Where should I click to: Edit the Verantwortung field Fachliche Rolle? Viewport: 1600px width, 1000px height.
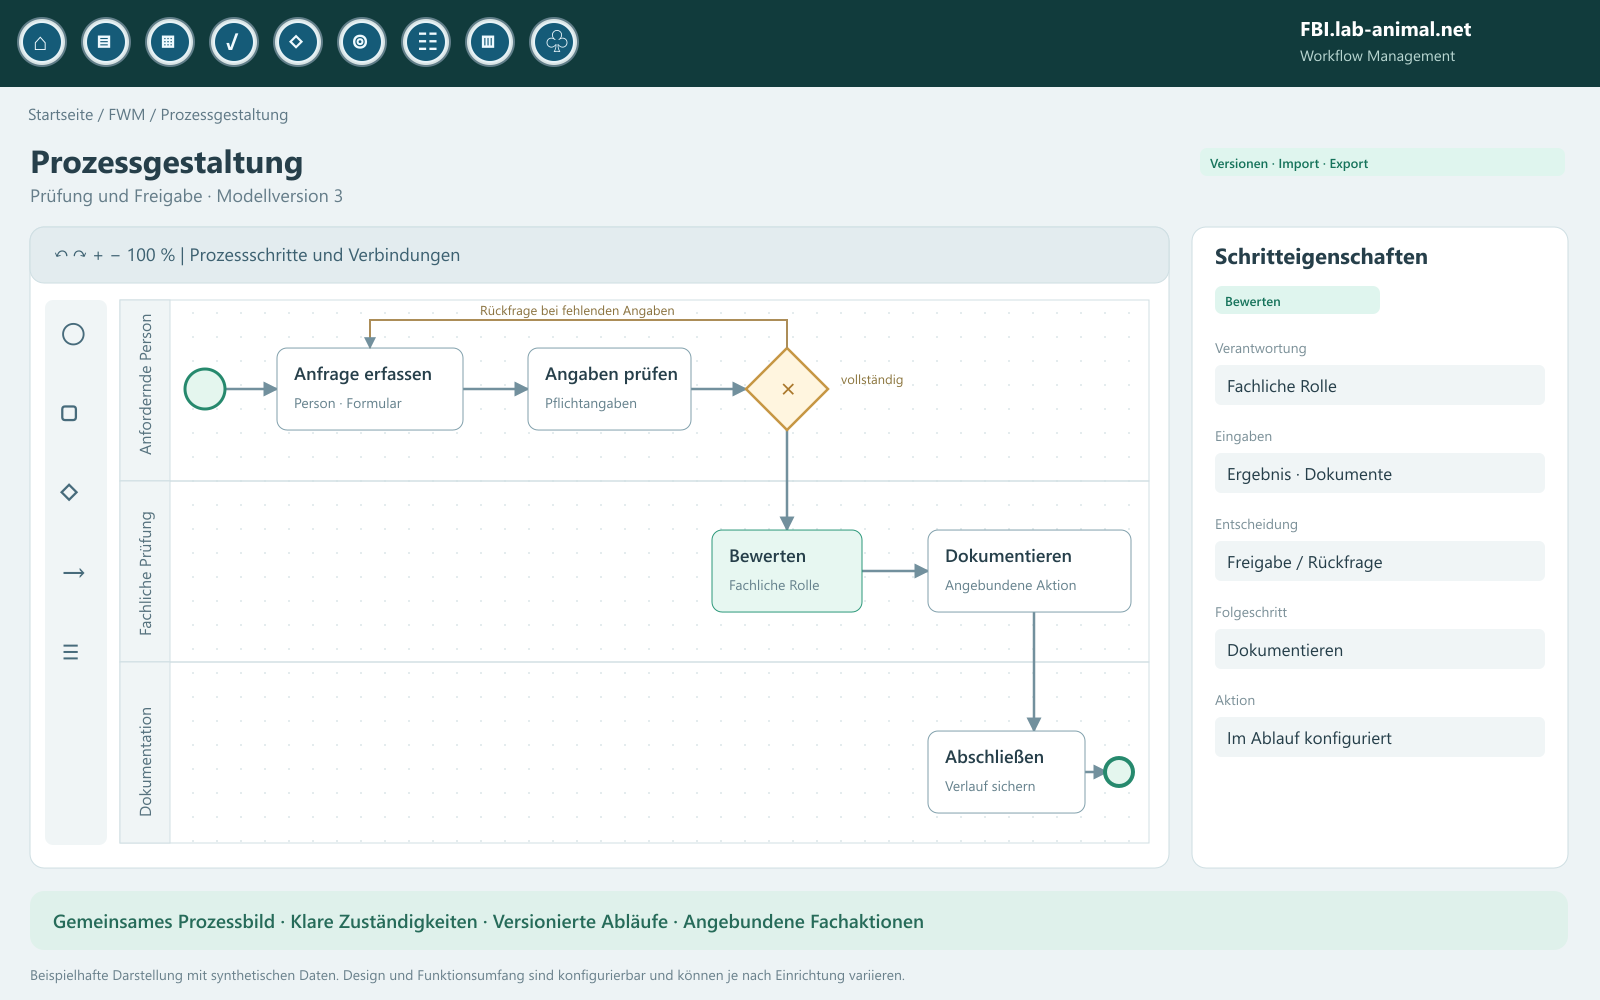[x=1380, y=385]
